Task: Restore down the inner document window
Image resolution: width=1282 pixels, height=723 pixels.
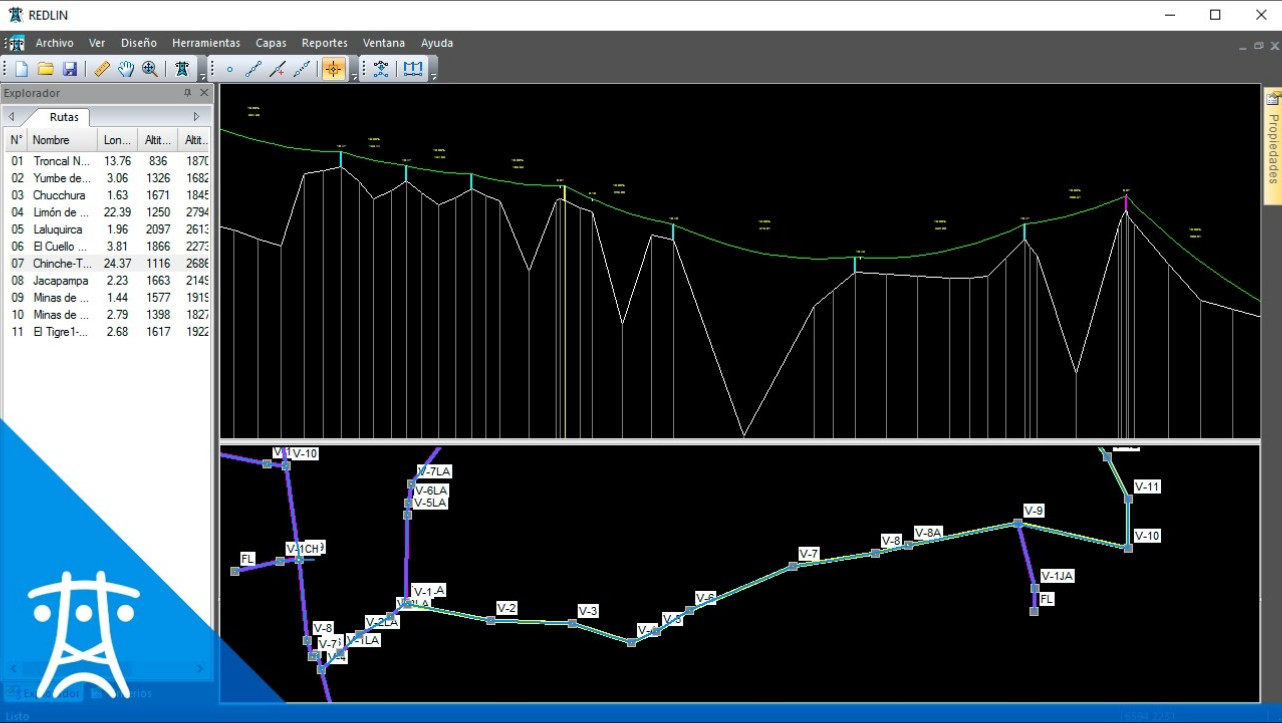Action: click(1259, 45)
